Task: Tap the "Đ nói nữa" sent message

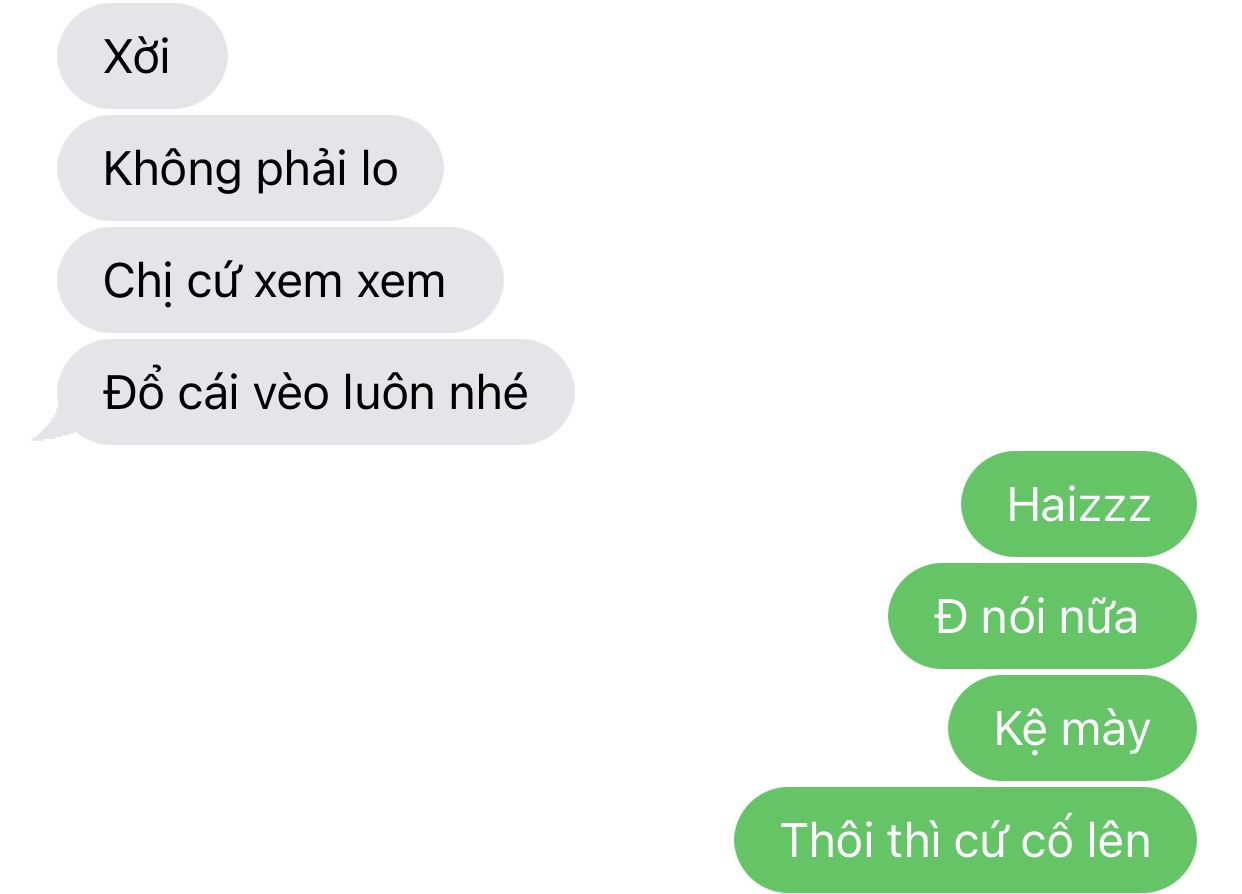Action: coord(1042,617)
